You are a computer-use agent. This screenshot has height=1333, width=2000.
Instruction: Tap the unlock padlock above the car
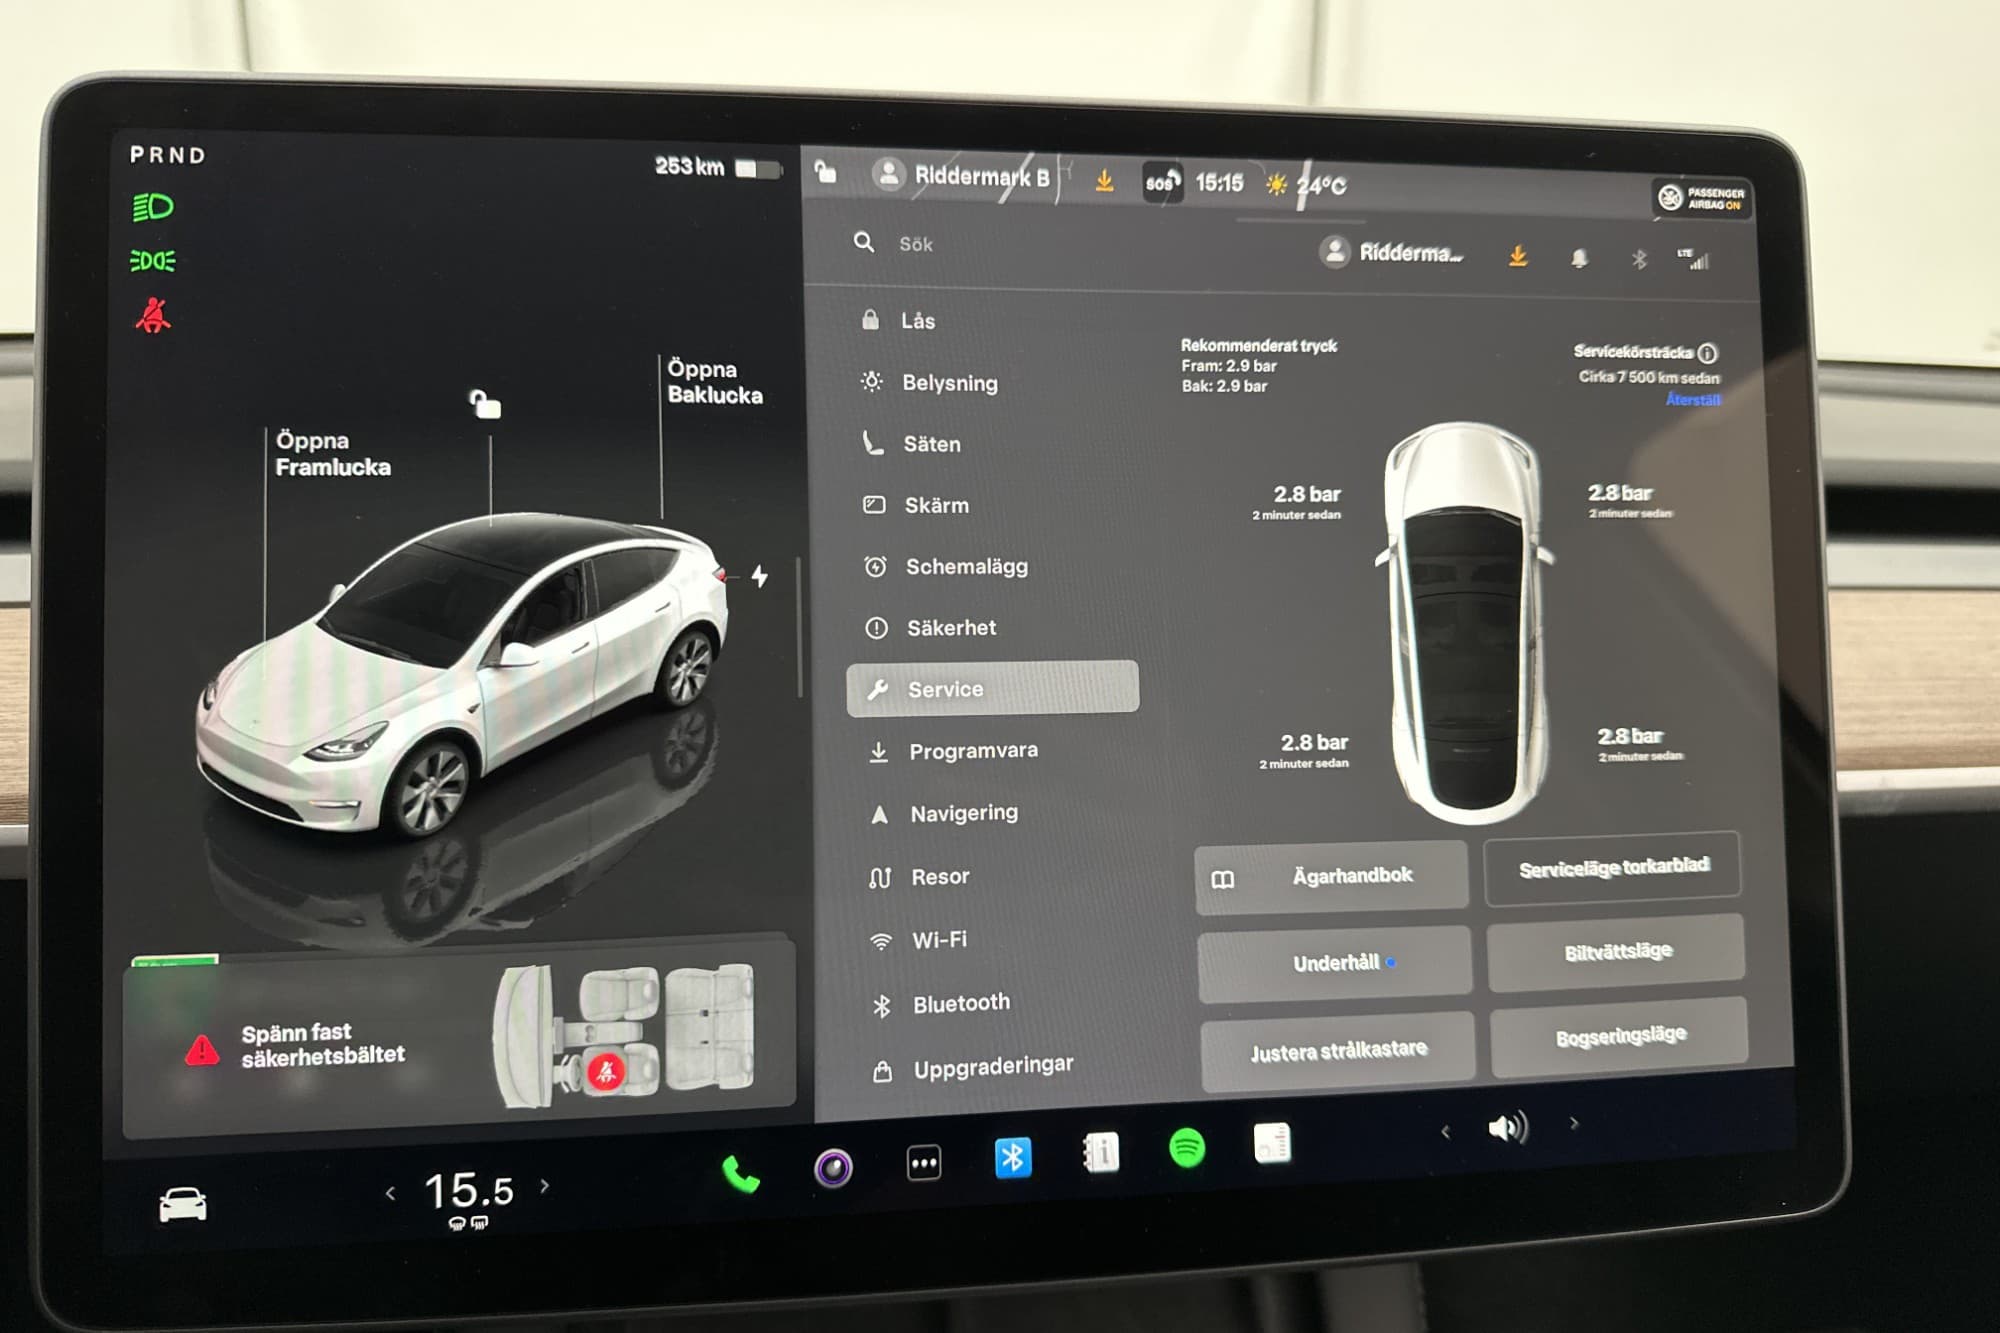point(485,404)
